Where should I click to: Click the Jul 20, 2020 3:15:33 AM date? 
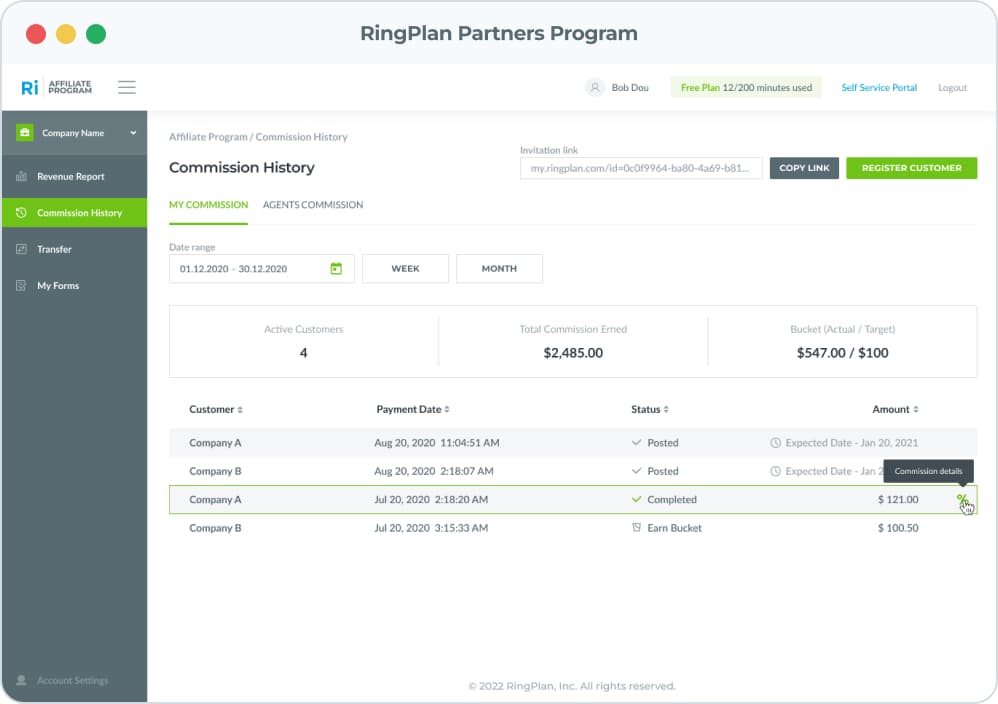(432, 528)
